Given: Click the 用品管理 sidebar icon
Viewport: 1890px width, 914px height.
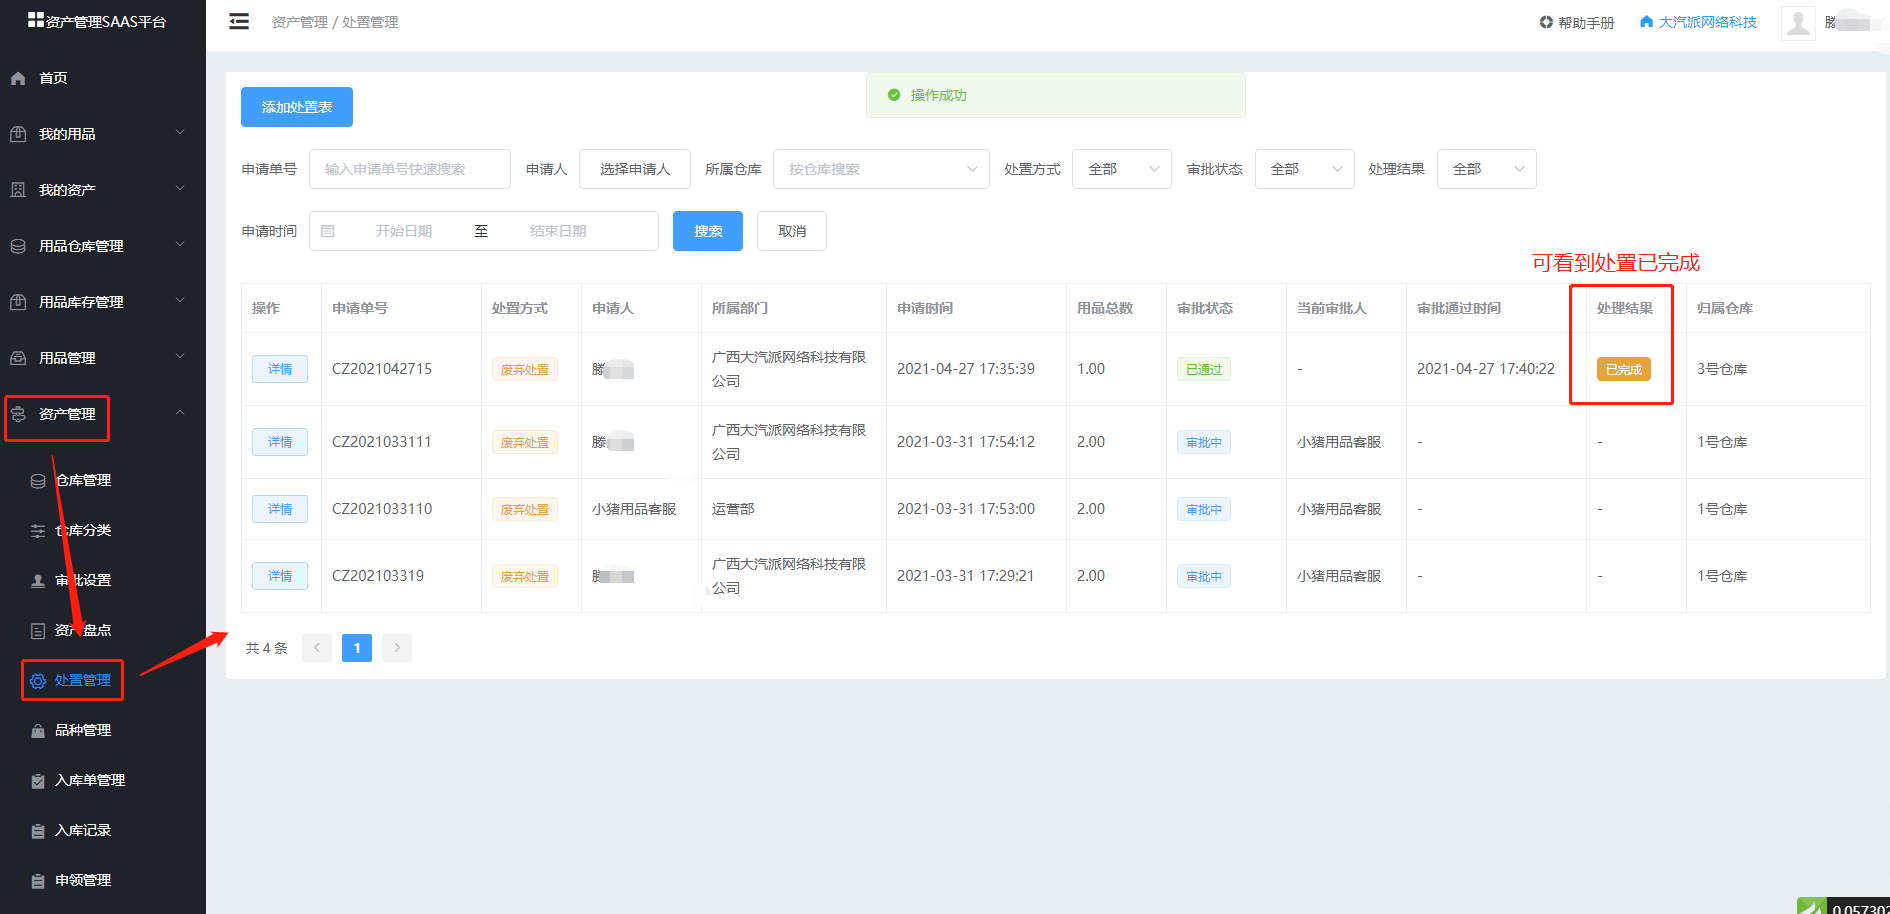Looking at the screenshot, I should pyautogui.click(x=18, y=358).
